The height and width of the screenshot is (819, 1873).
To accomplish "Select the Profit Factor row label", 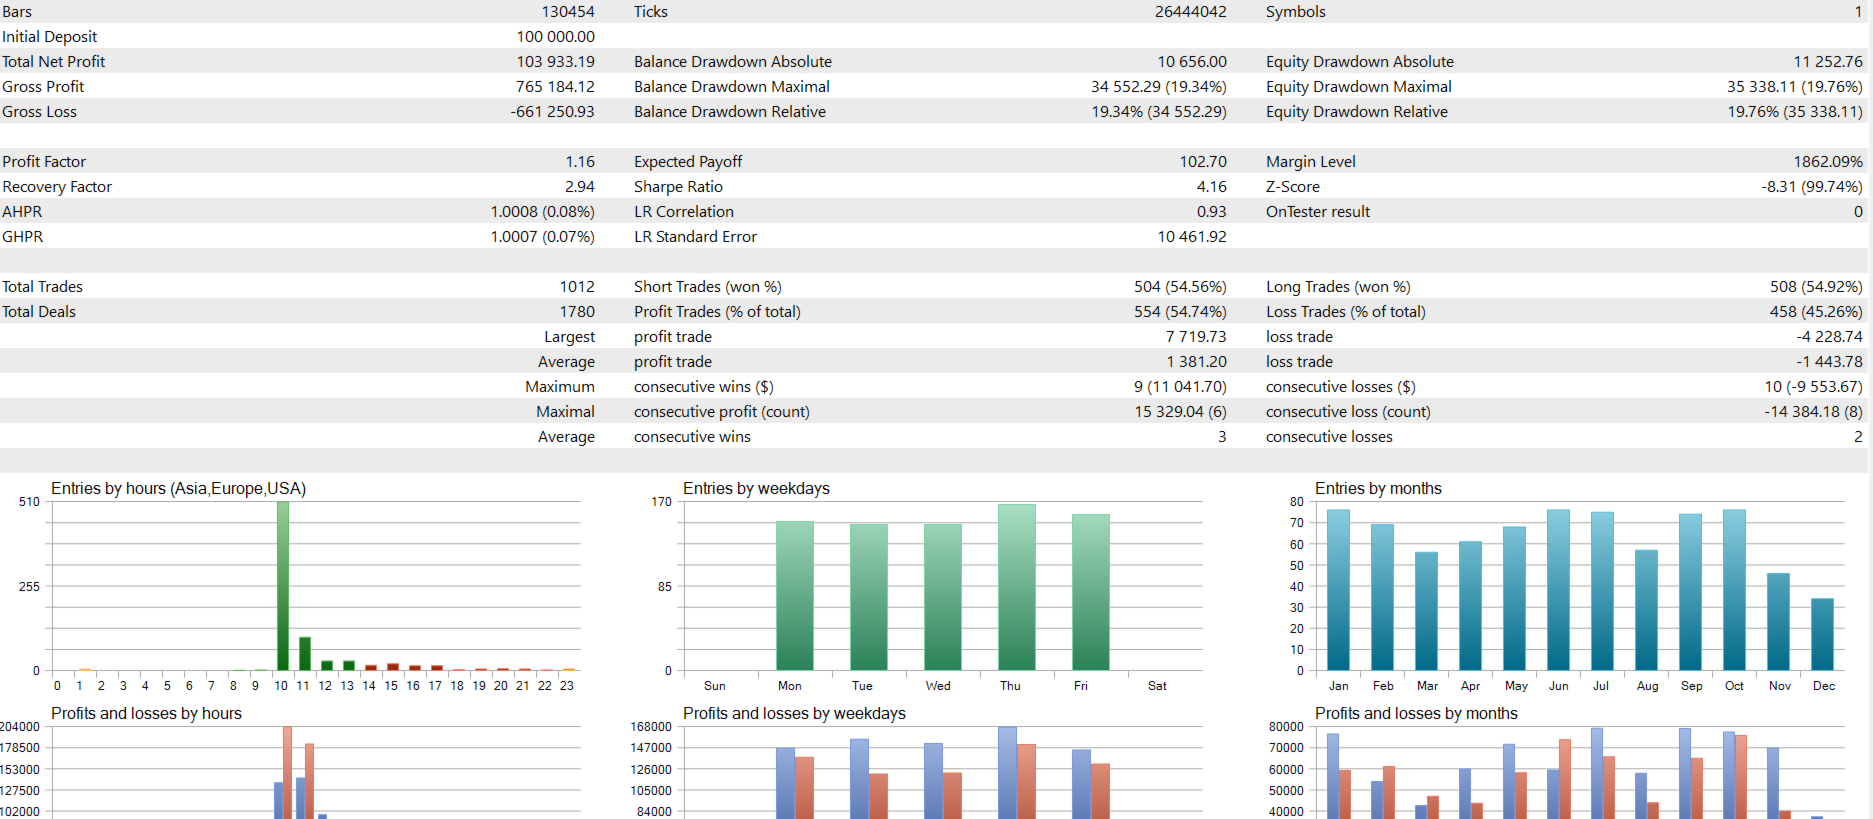I will tap(44, 161).
